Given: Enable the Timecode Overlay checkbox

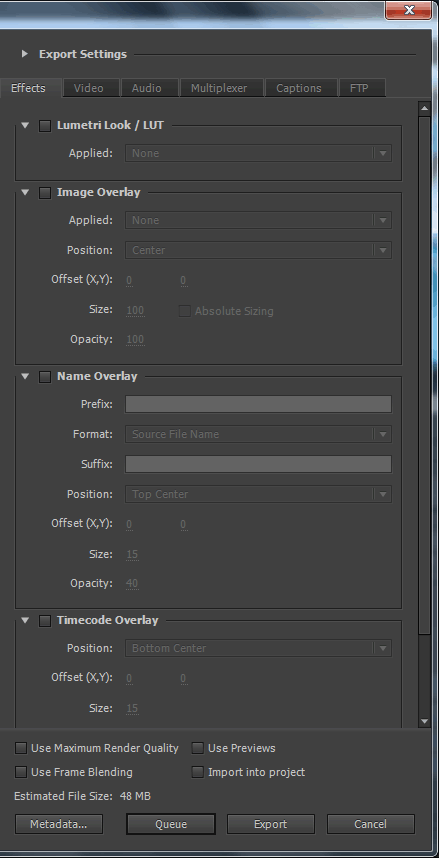Looking at the screenshot, I should pyautogui.click(x=45, y=621).
